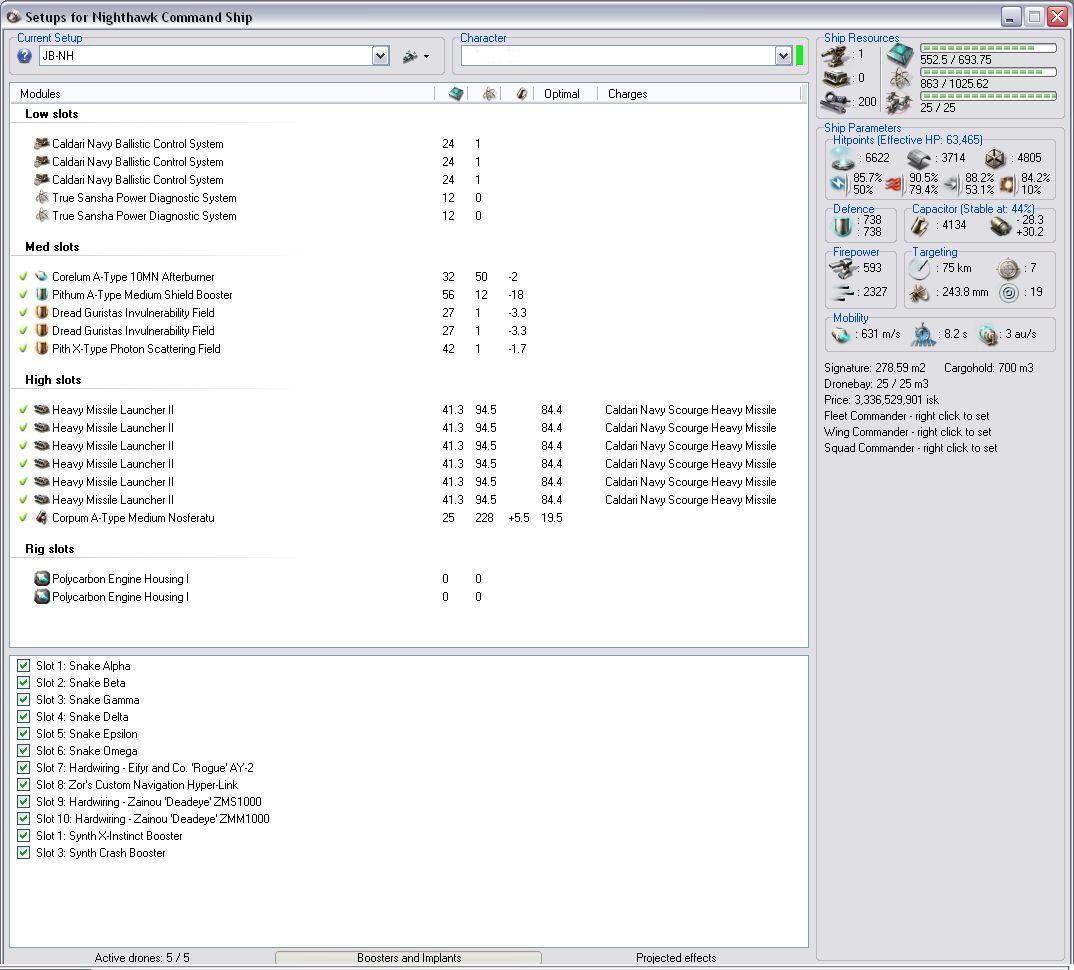Click the powergrid usage bar at 863 / 1025.62
Screen dimensions: 1074x970
[988, 72]
